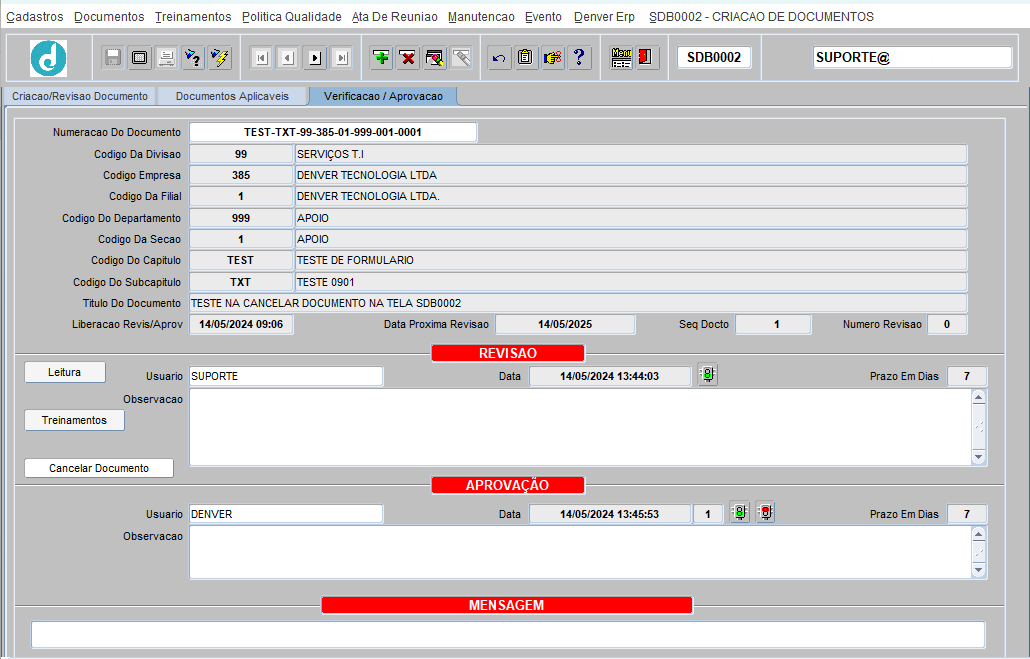The image size is (1030, 659).
Task: Click the Codigo Empresa 385 field
Action: pos(240,175)
